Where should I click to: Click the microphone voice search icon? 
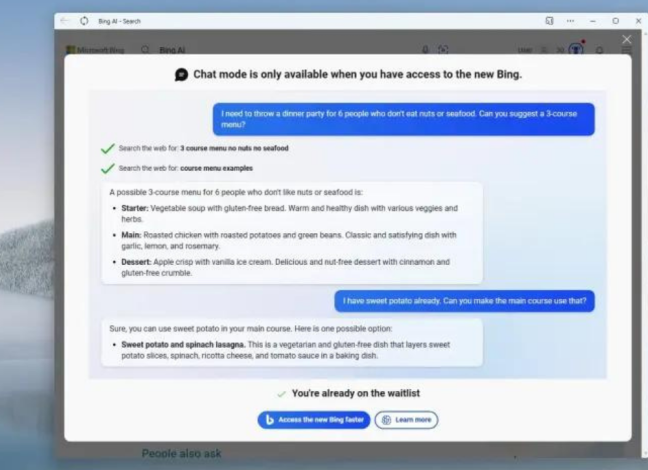click(x=425, y=50)
